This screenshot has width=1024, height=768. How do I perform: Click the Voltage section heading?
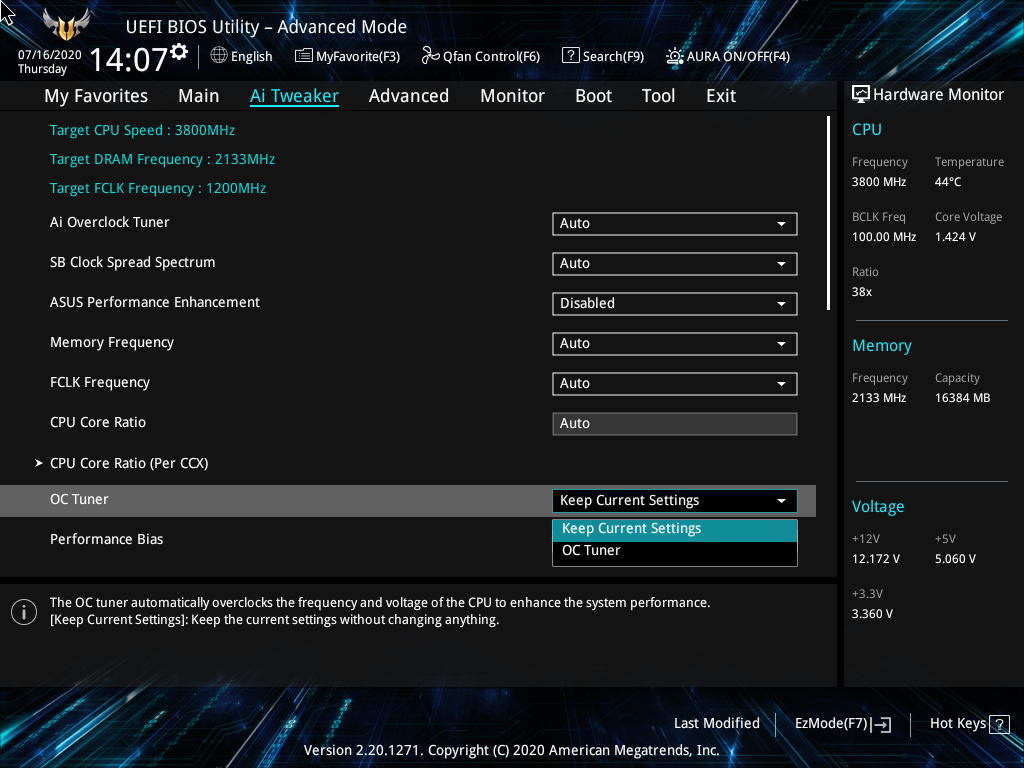coord(878,507)
